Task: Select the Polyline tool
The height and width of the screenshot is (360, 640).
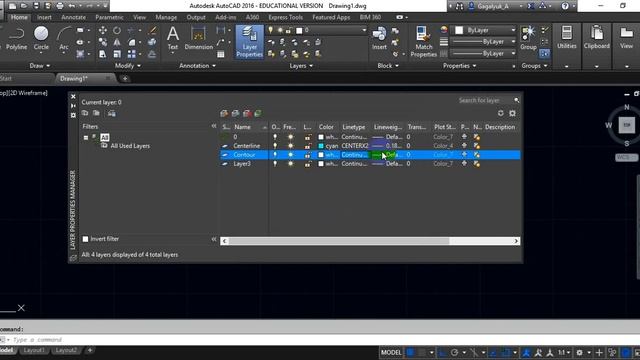Action: pos(16,38)
